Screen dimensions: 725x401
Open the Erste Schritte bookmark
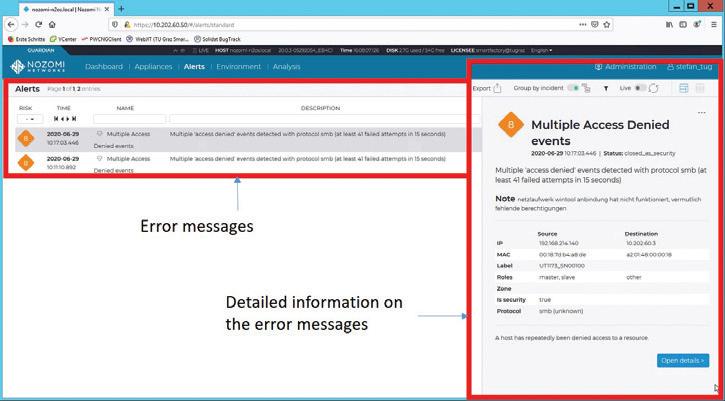[26, 39]
